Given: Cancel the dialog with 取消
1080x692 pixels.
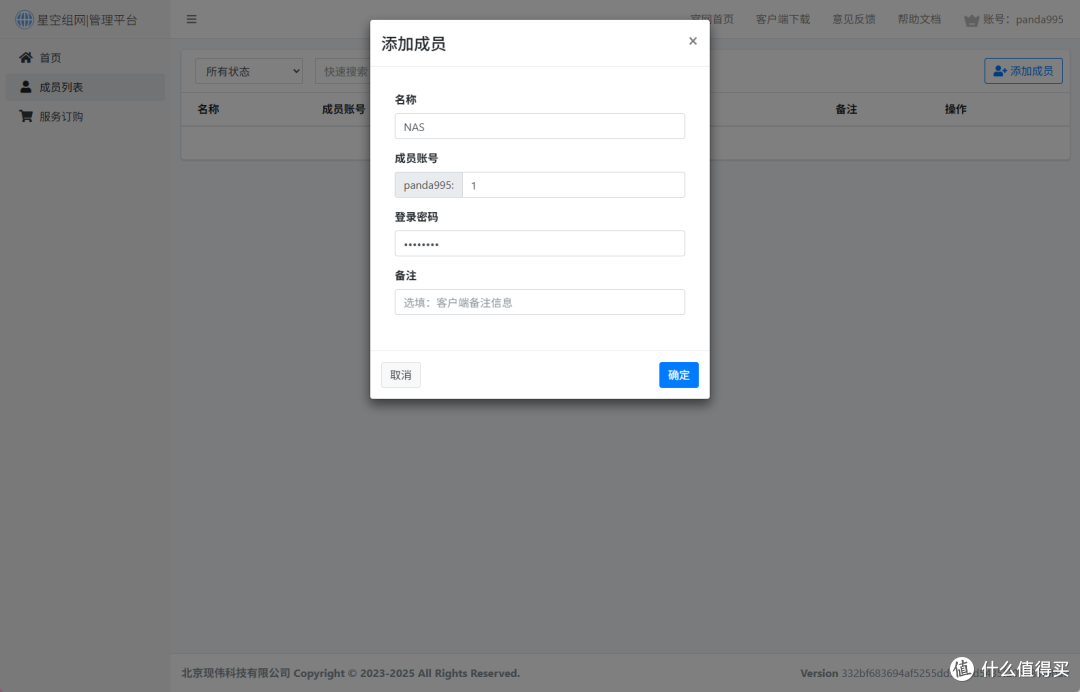Looking at the screenshot, I should [401, 375].
